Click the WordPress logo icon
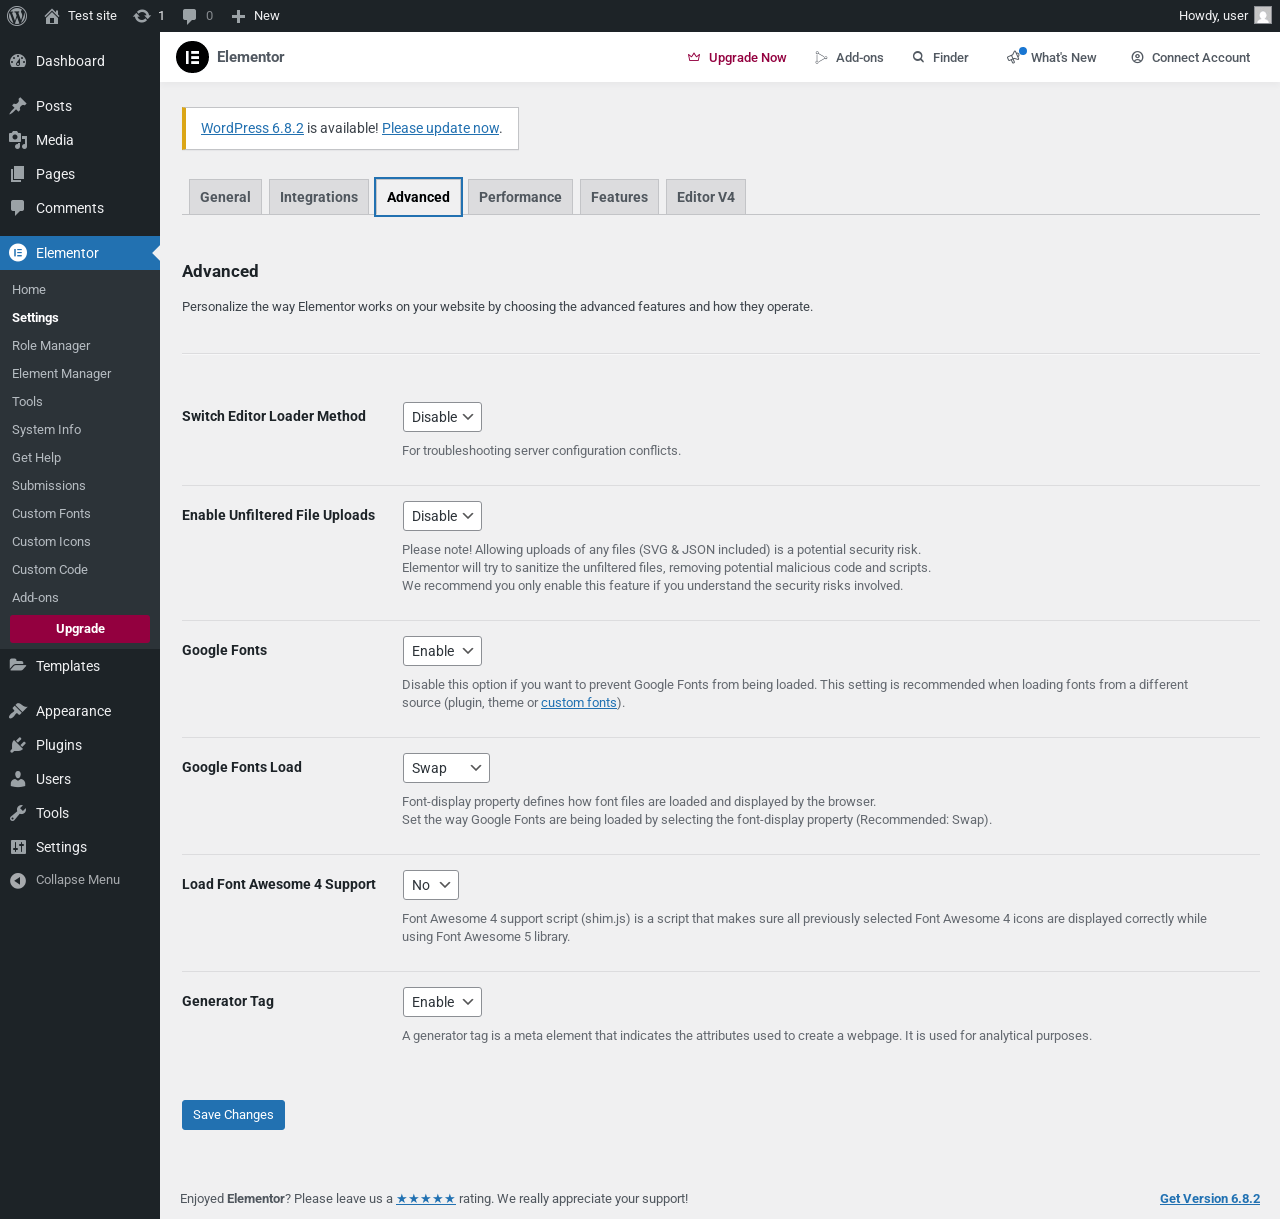The height and width of the screenshot is (1219, 1280). [17, 16]
